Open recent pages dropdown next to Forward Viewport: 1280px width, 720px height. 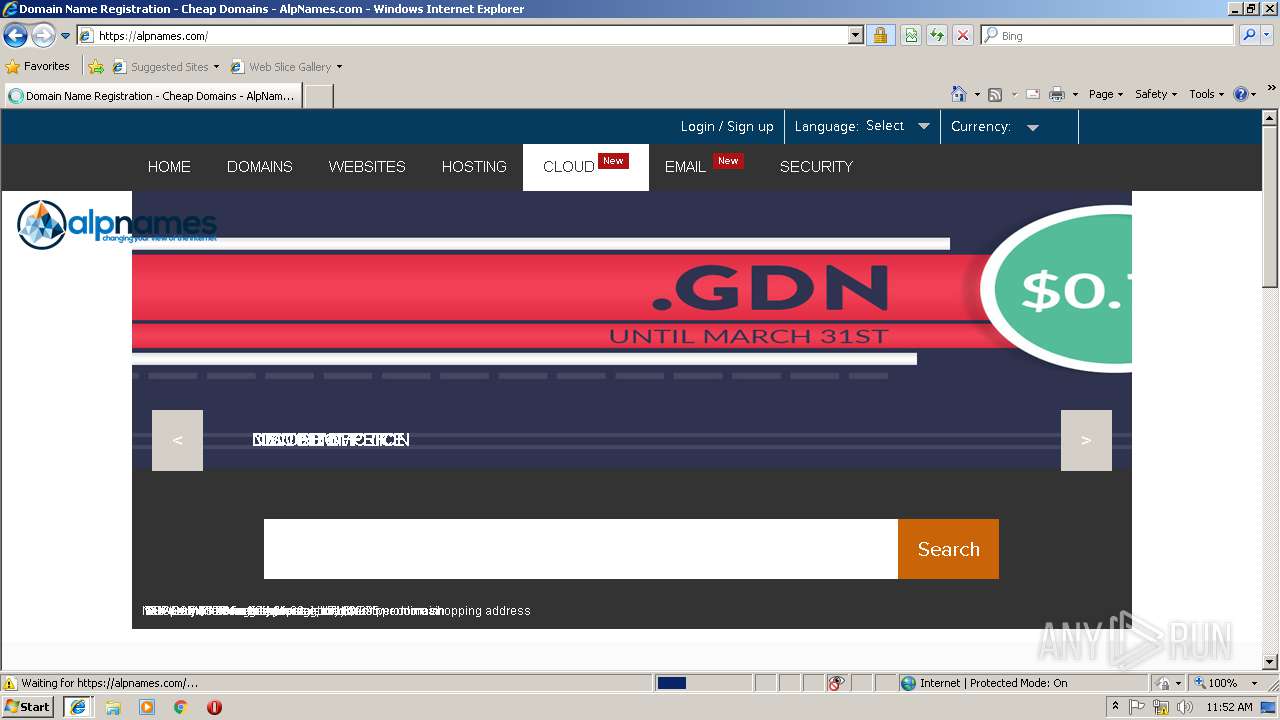pyautogui.click(x=66, y=36)
